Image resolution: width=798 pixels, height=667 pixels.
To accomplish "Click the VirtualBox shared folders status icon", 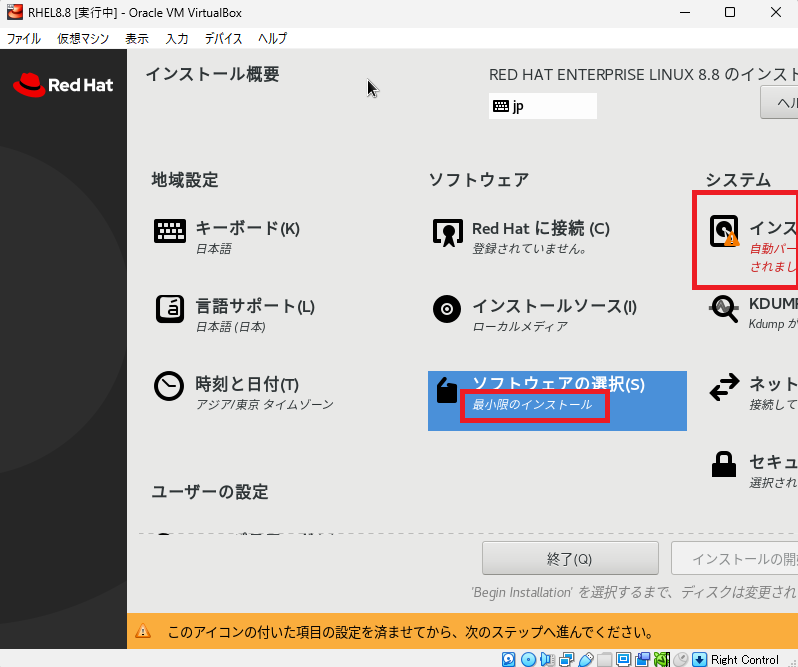I will click(604, 659).
